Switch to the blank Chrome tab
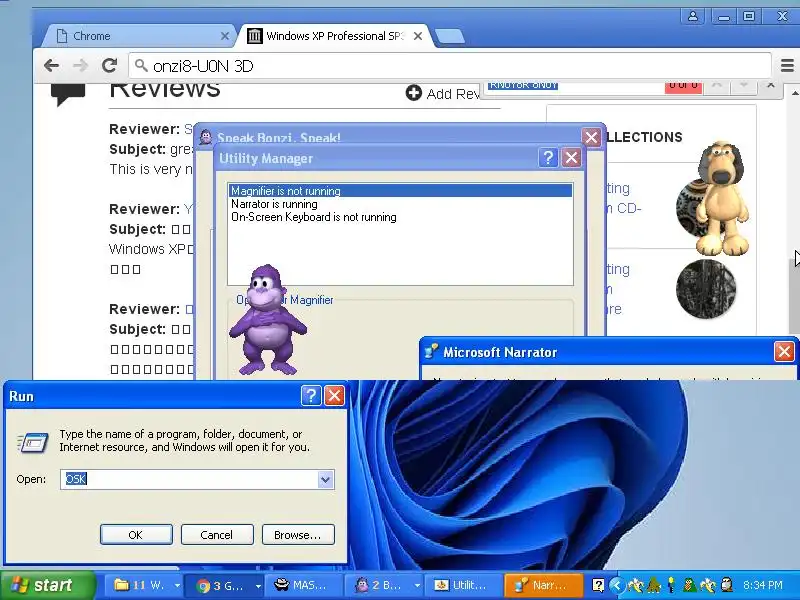Screen dimensions: 800x600 coord(138,36)
